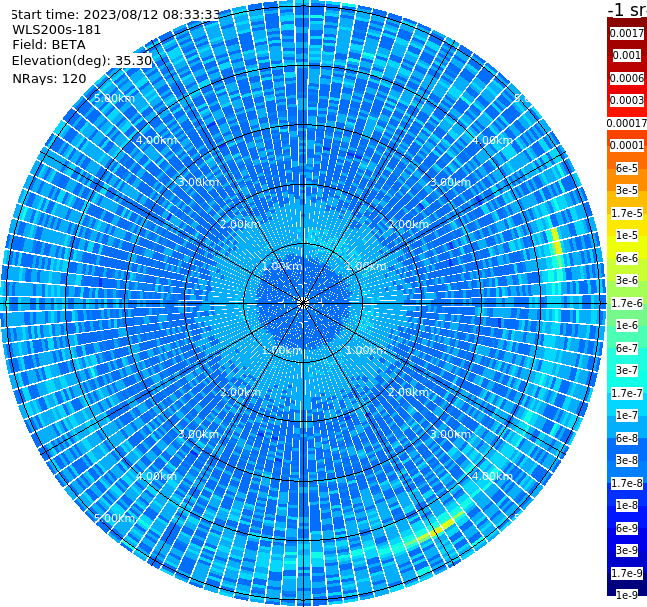Viewport: 647px width, 607px height.
Task: Click the 3e-9 colorbar label
Action: [627, 550]
